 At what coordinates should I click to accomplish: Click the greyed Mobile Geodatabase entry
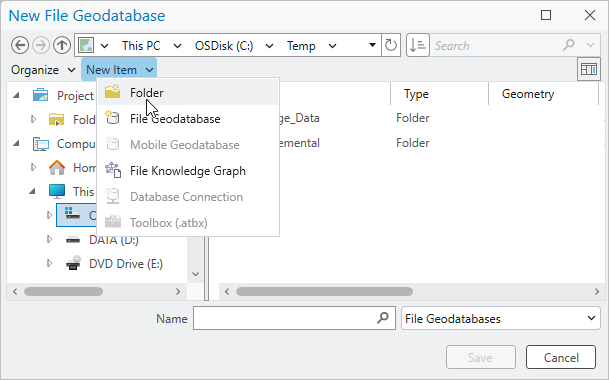[x=188, y=145]
